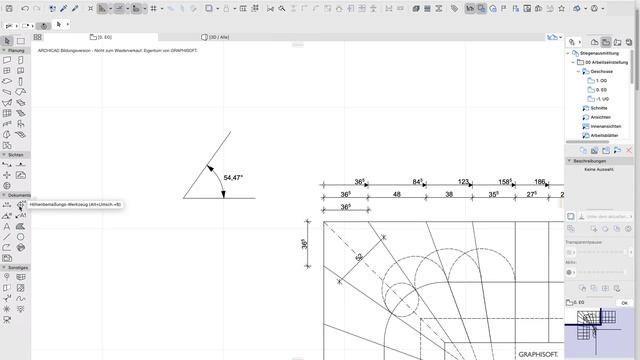Click the OK button in Navigator preview
The image size is (640, 360).
click(x=624, y=303)
